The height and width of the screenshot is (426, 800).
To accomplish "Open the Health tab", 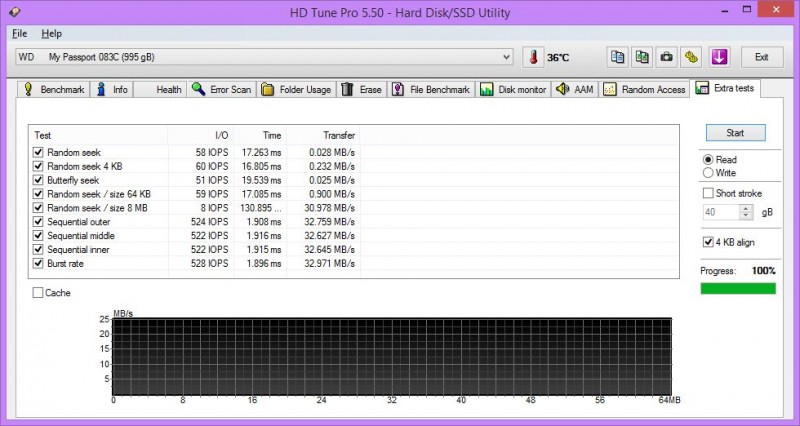I will 159,90.
